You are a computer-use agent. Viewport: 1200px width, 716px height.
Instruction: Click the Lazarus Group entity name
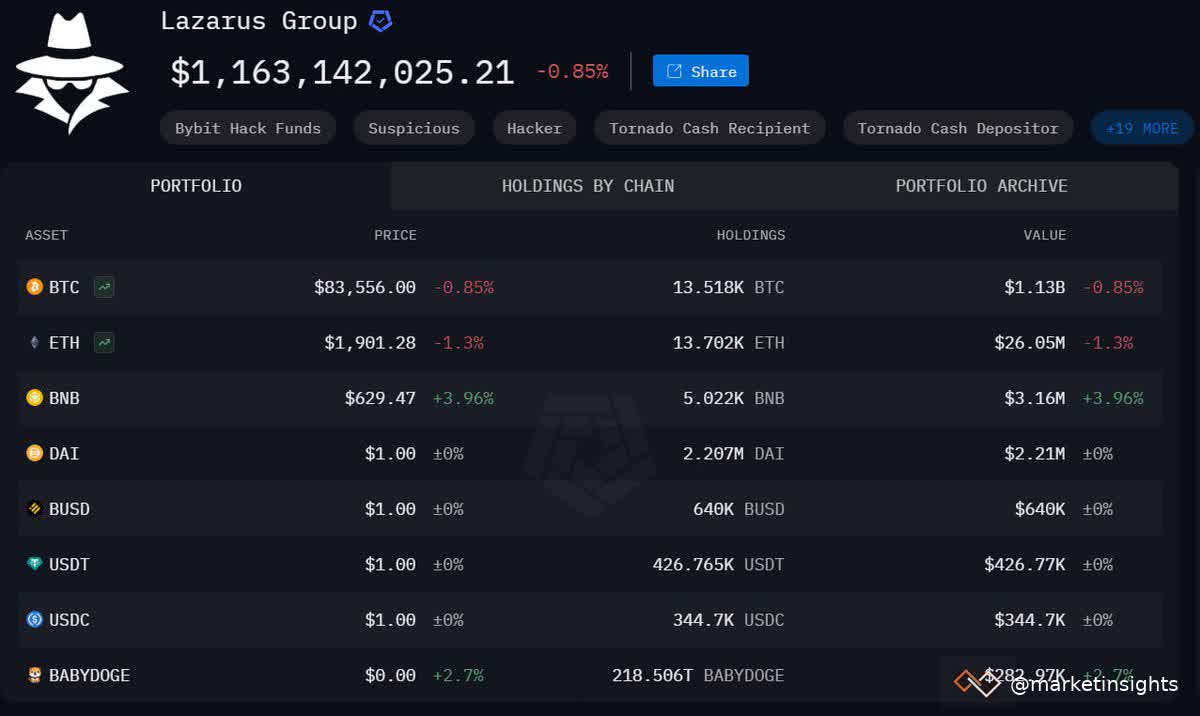[259, 21]
